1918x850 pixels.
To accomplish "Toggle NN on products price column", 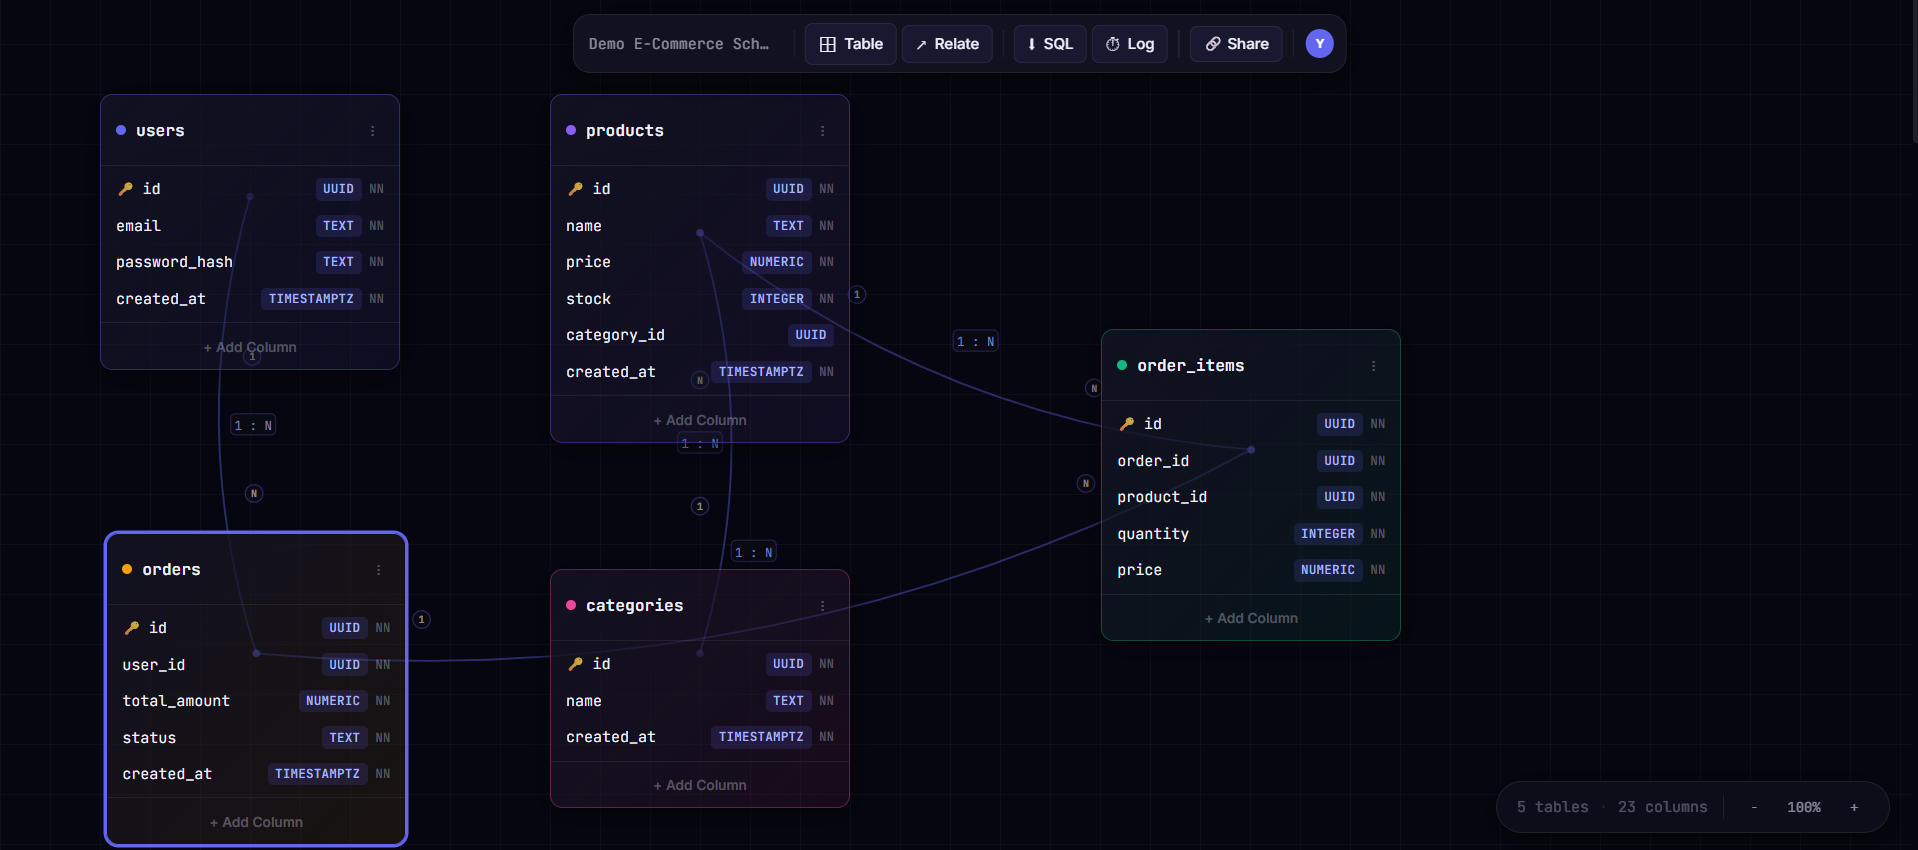I will tap(827, 262).
